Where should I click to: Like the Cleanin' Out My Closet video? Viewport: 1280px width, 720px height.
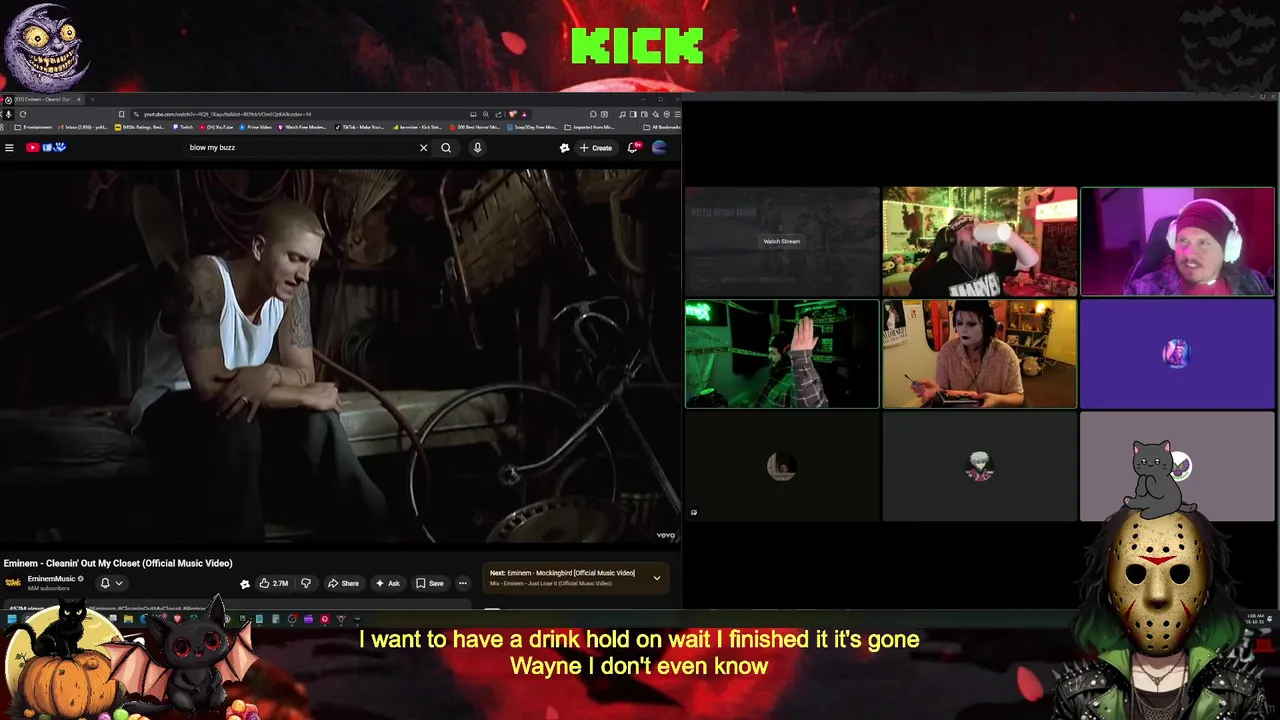click(273, 583)
